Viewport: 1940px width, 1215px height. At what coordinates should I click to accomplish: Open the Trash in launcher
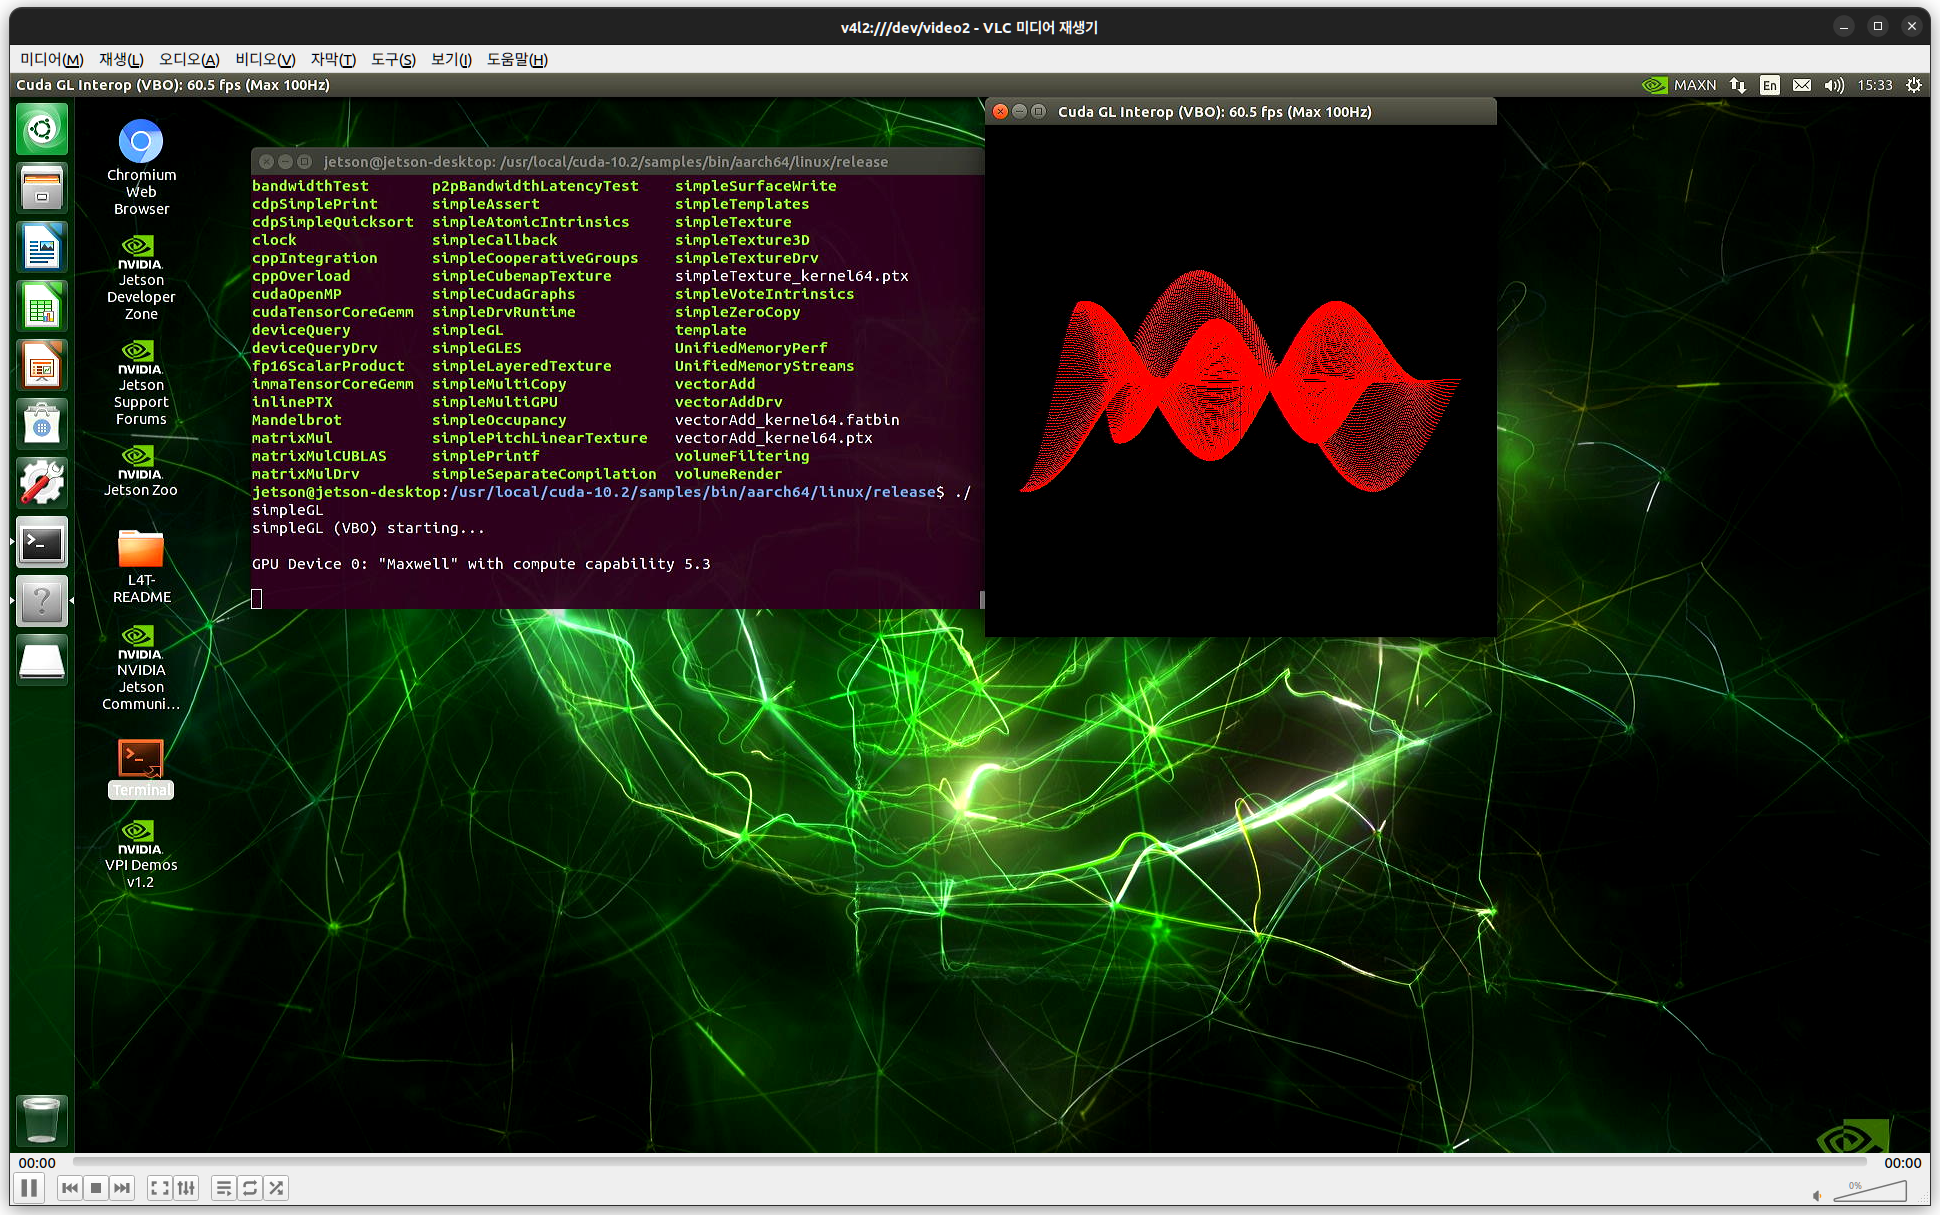42,1120
